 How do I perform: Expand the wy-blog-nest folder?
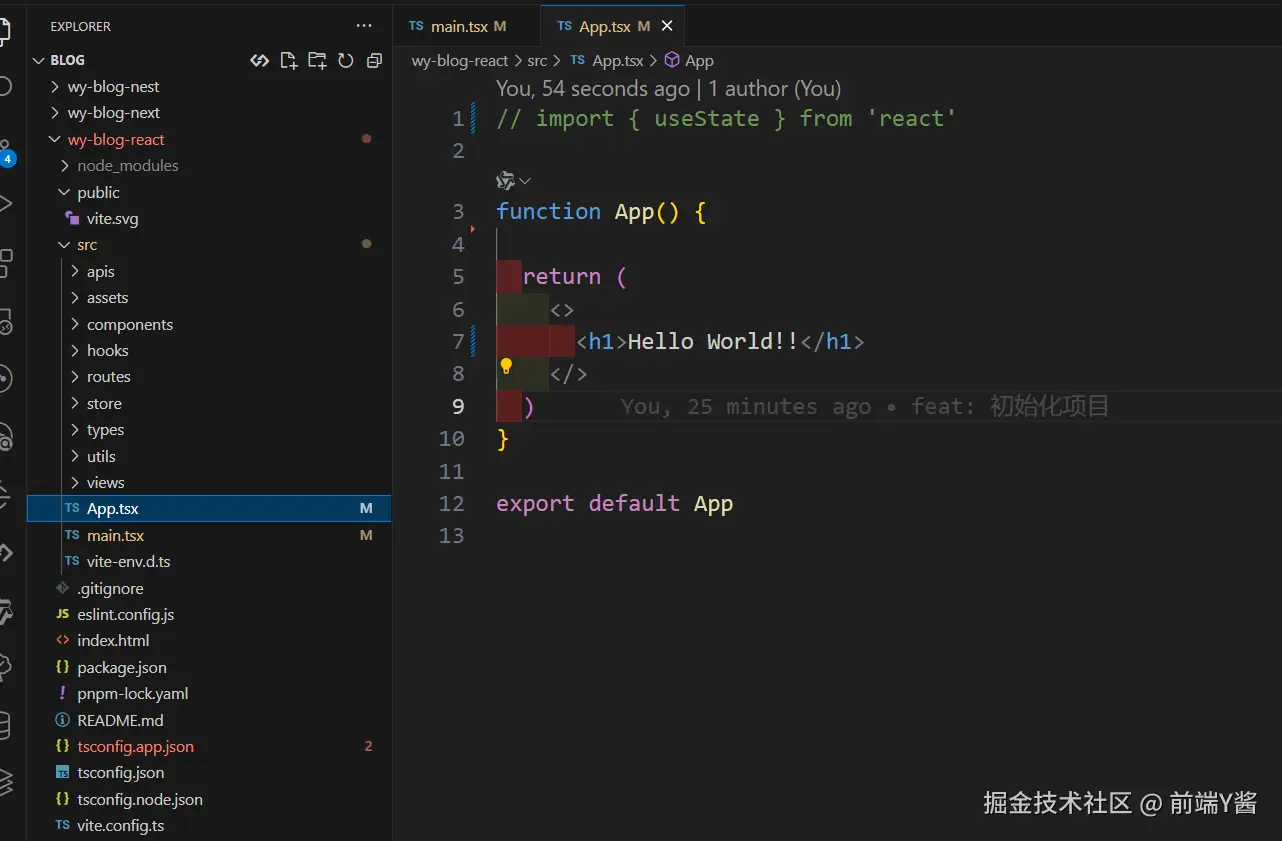coord(56,87)
